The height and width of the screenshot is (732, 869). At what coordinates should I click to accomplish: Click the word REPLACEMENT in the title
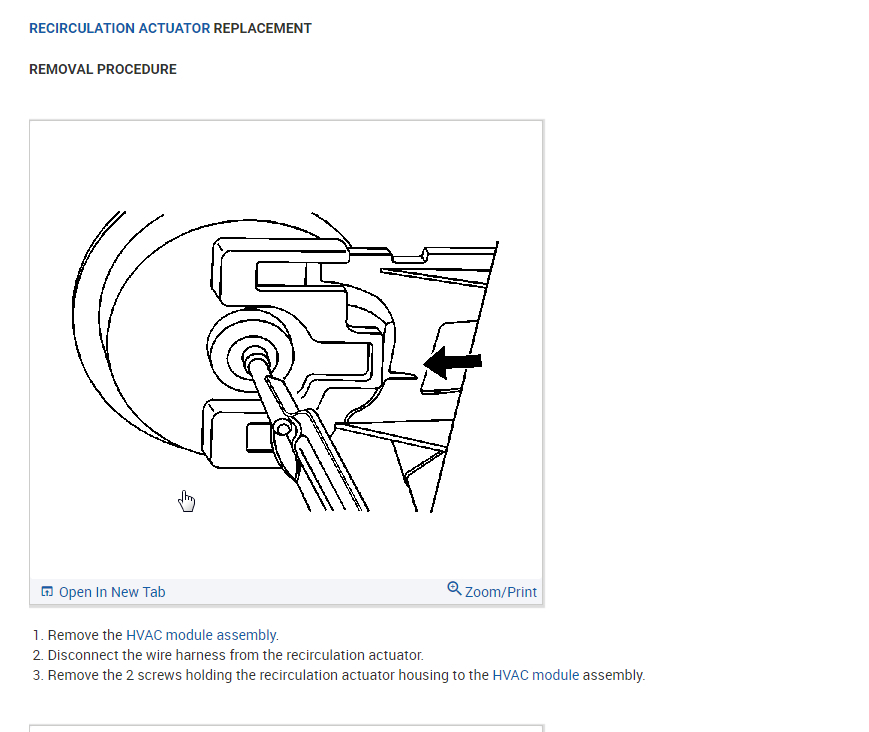263,28
